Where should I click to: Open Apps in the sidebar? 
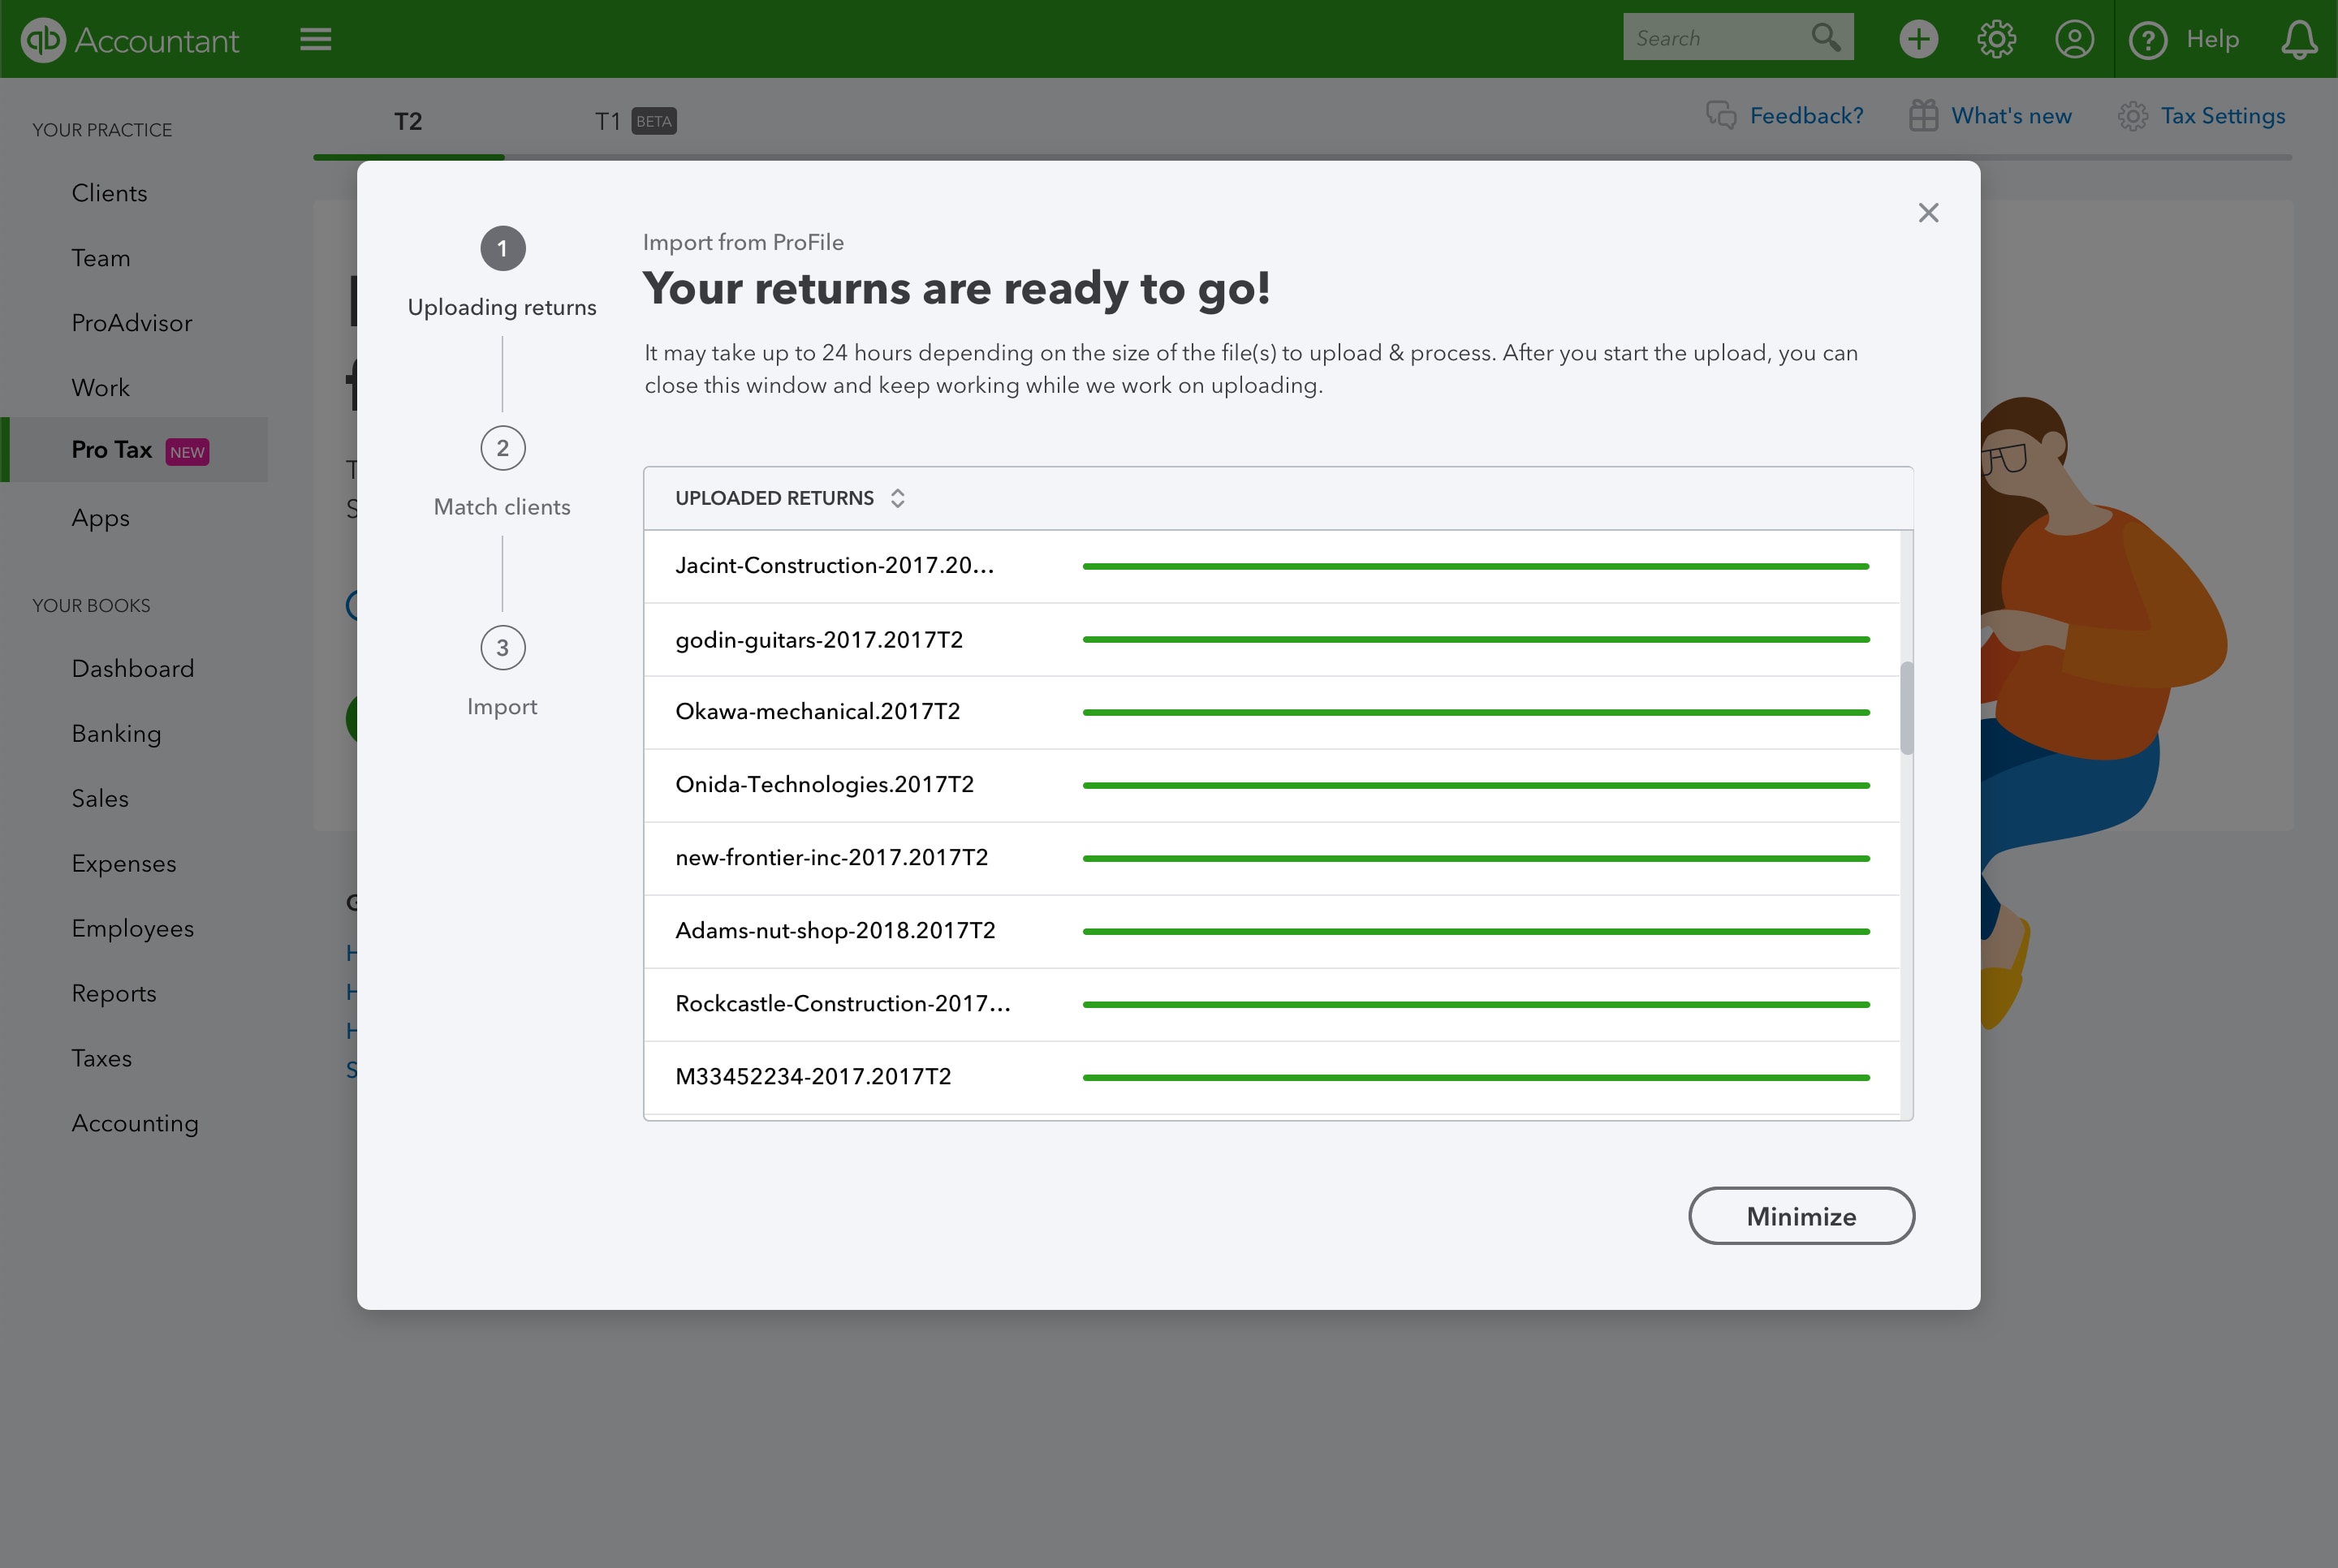[x=100, y=518]
